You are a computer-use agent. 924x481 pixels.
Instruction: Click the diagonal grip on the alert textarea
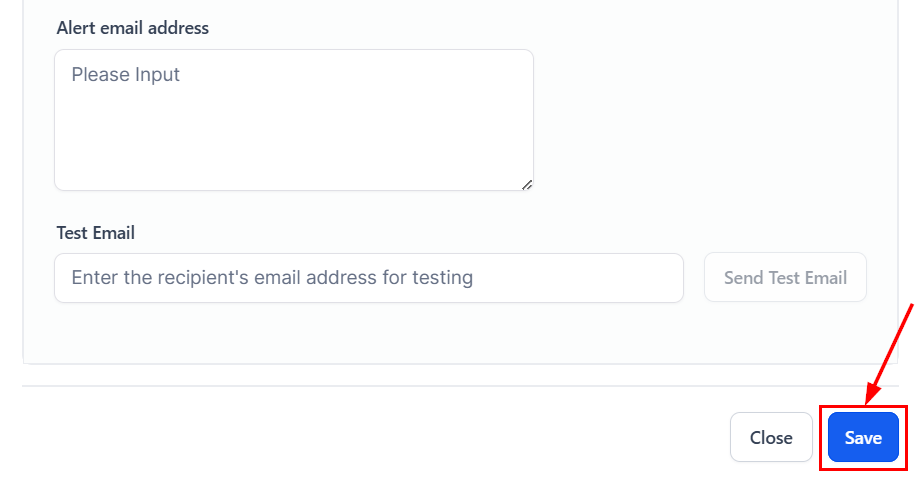point(527,184)
